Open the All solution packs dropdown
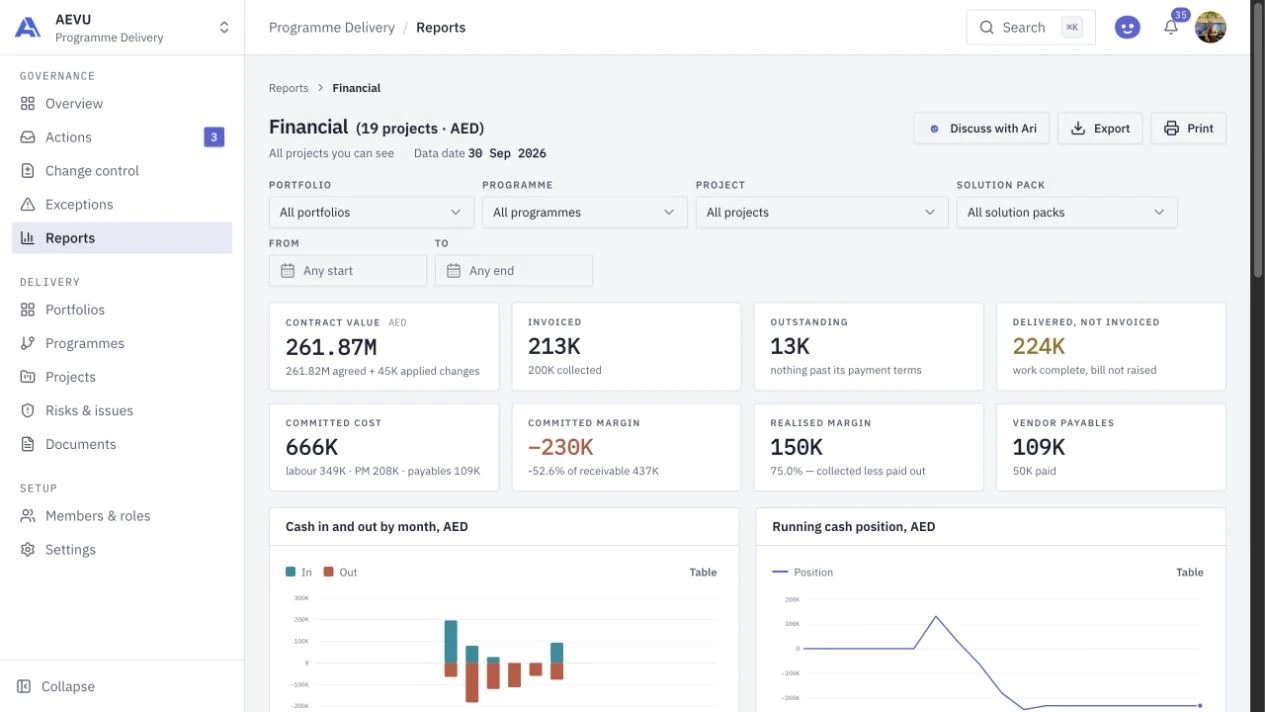The width and height of the screenshot is (1265, 712). coord(1067,212)
